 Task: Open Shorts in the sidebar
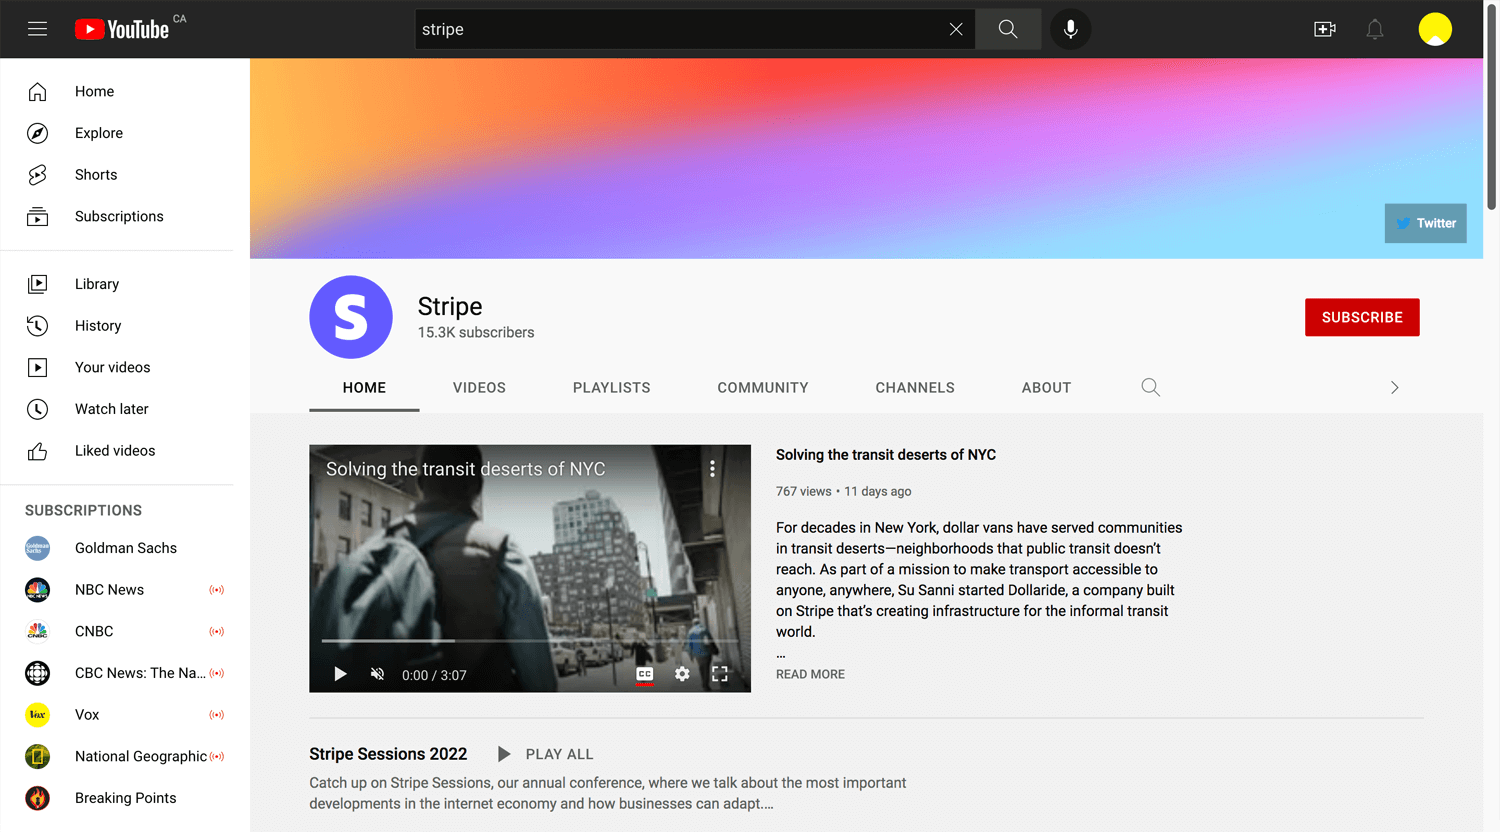click(x=117, y=175)
